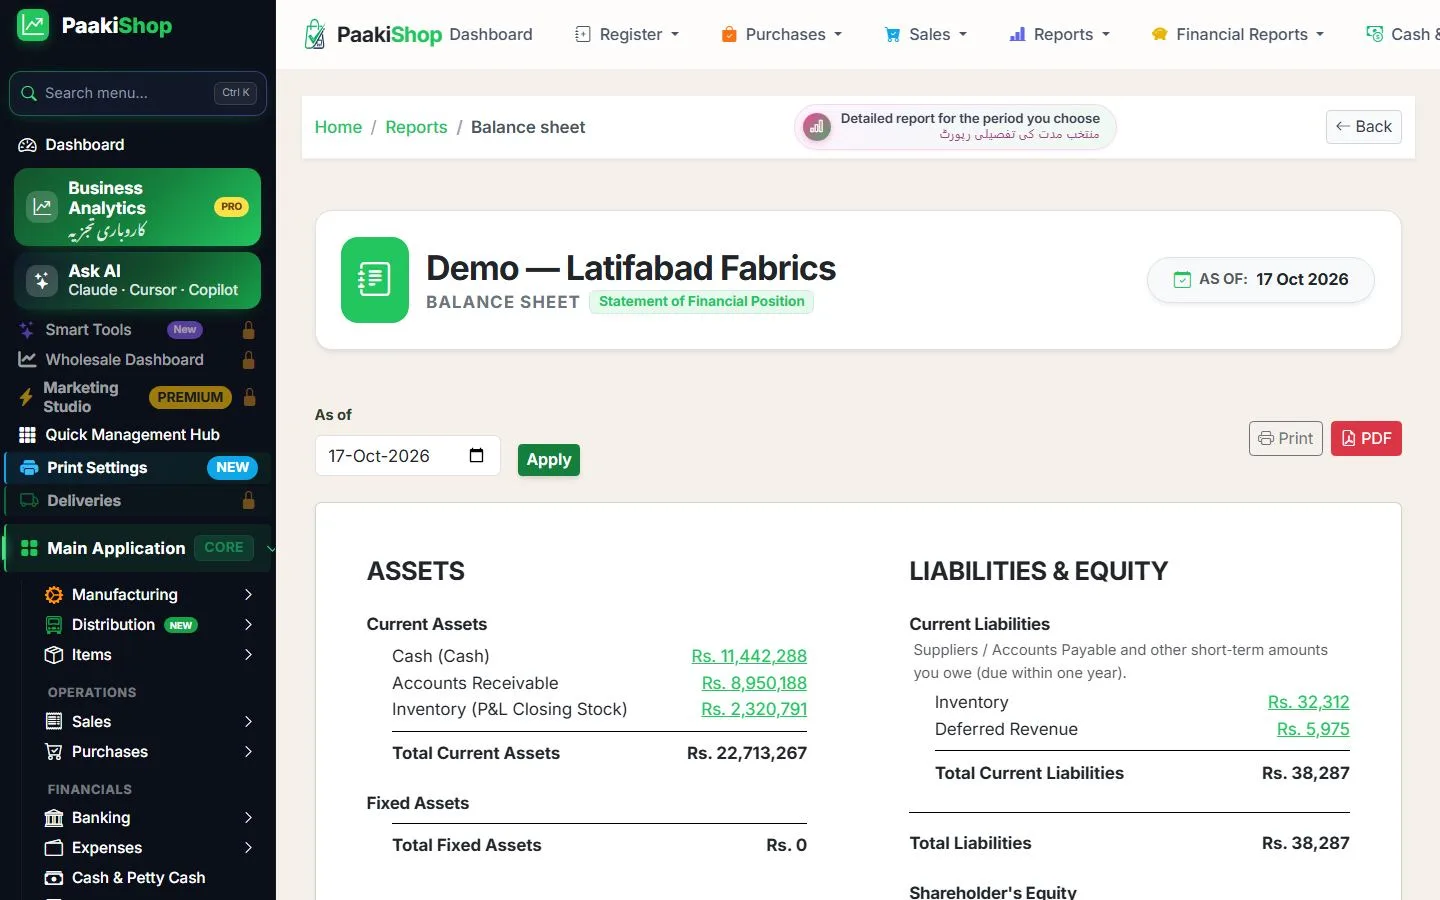This screenshot has width=1440, height=900.
Task: Click the Print Settings printer icon
Action: [29, 468]
